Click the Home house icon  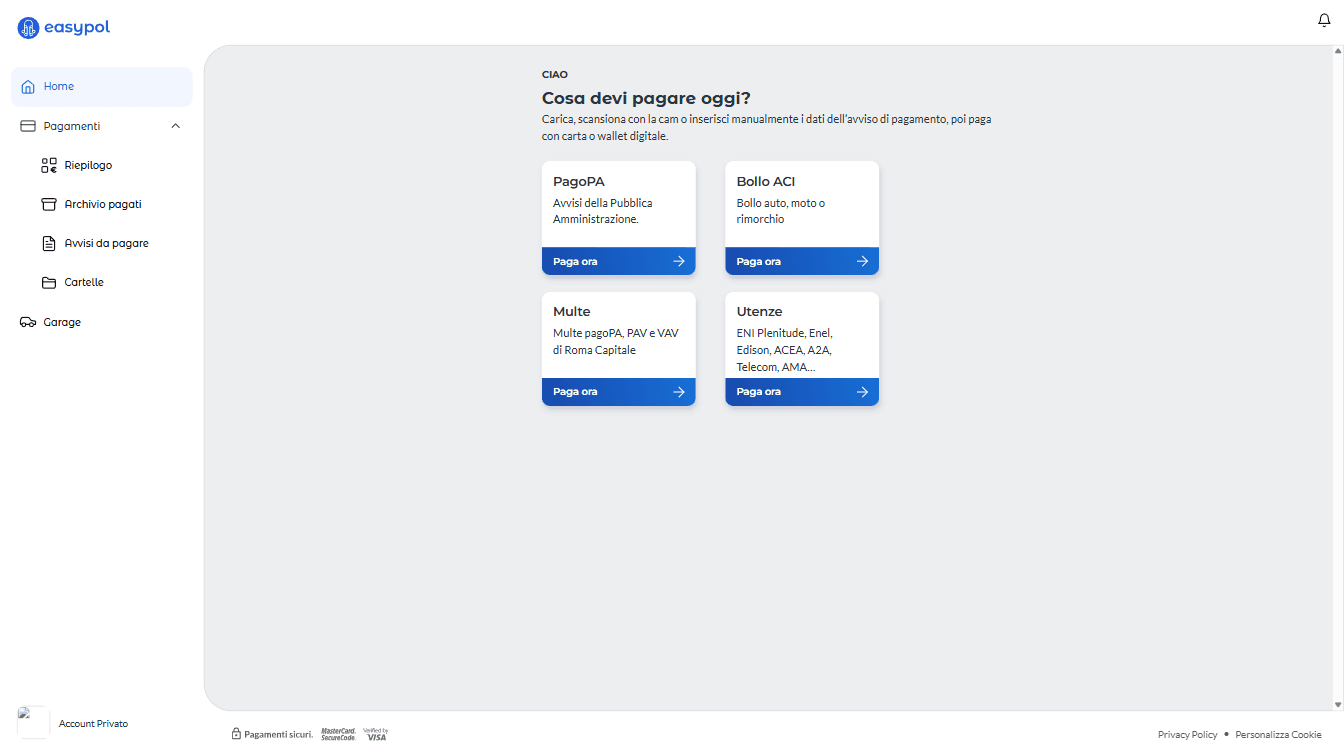28,87
